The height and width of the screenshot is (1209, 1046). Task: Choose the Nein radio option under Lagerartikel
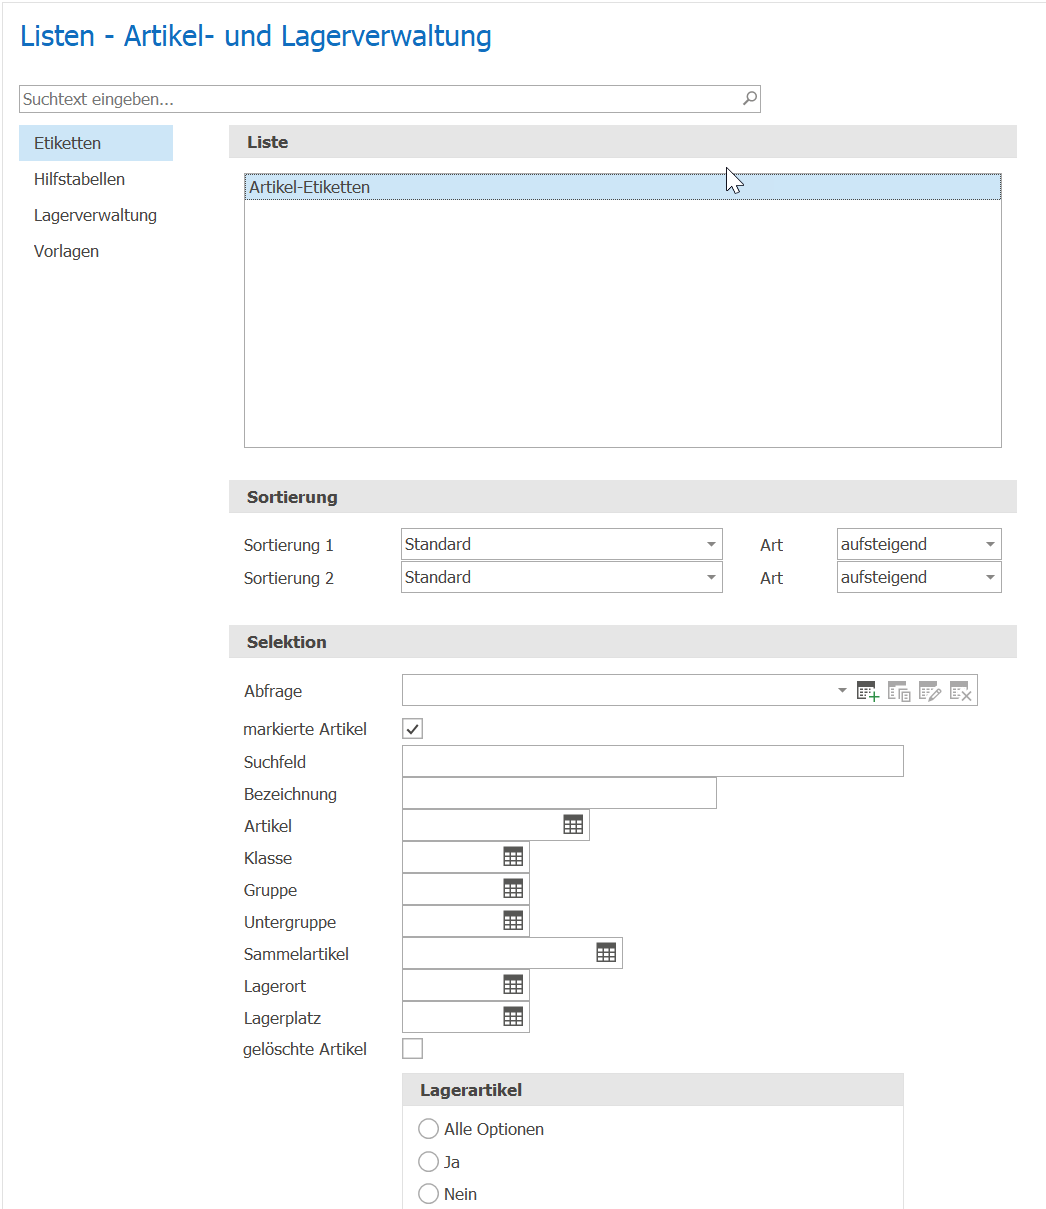click(429, 1194)
